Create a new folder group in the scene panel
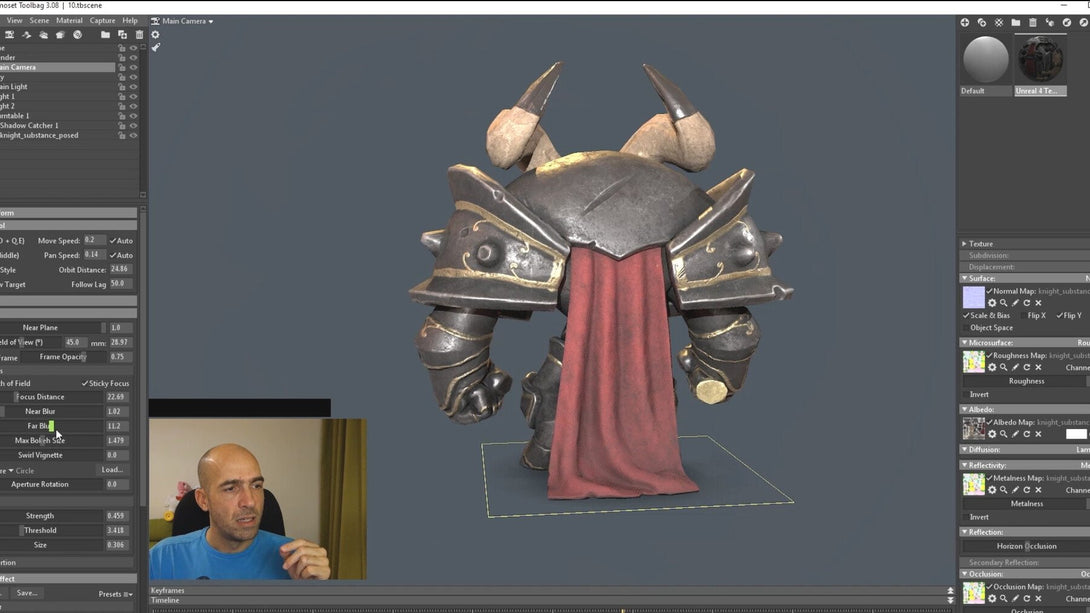Viewport: 1090px width, 613px height. [x=105, y=35]
